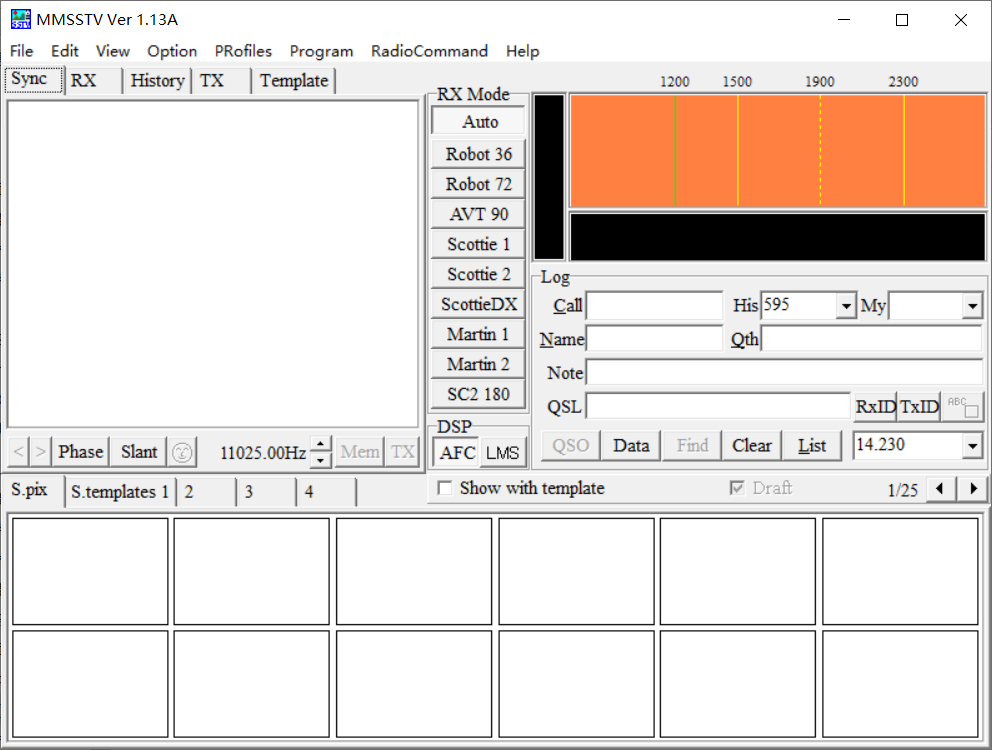The height and width of the screenshot is (750, 992).
Task: Decrease the 11025.00Hz clock value
Action: [x=321, y=460]
